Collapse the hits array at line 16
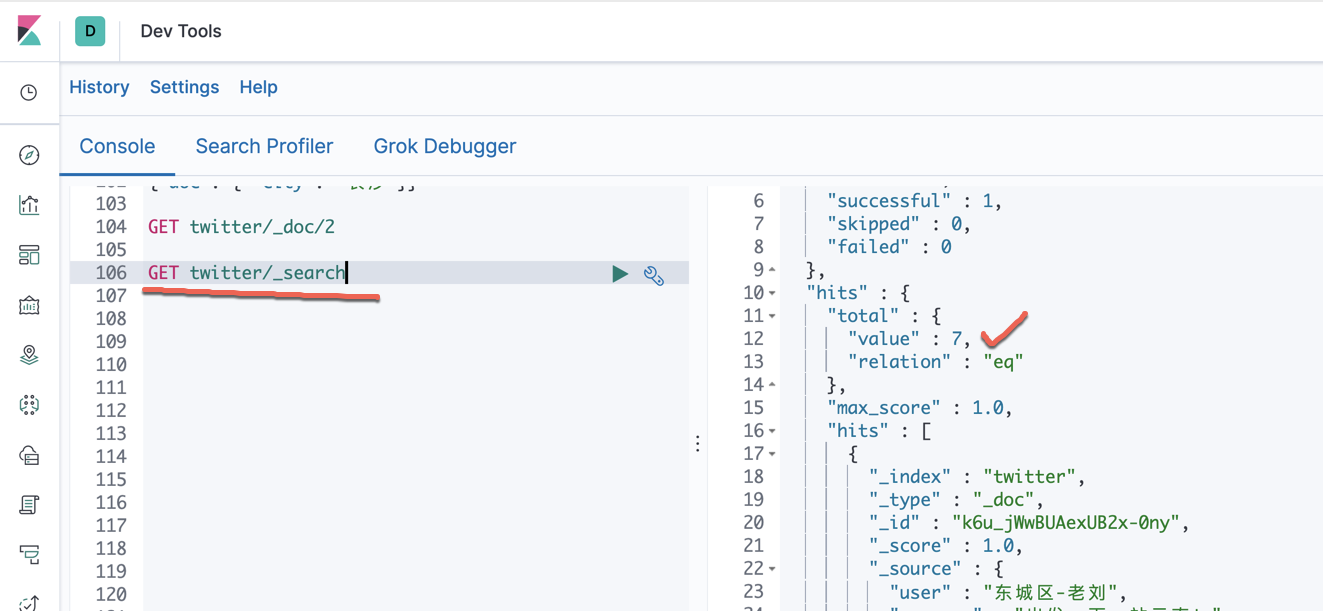This screenshot has height=611, width=1323. (770, 430)
